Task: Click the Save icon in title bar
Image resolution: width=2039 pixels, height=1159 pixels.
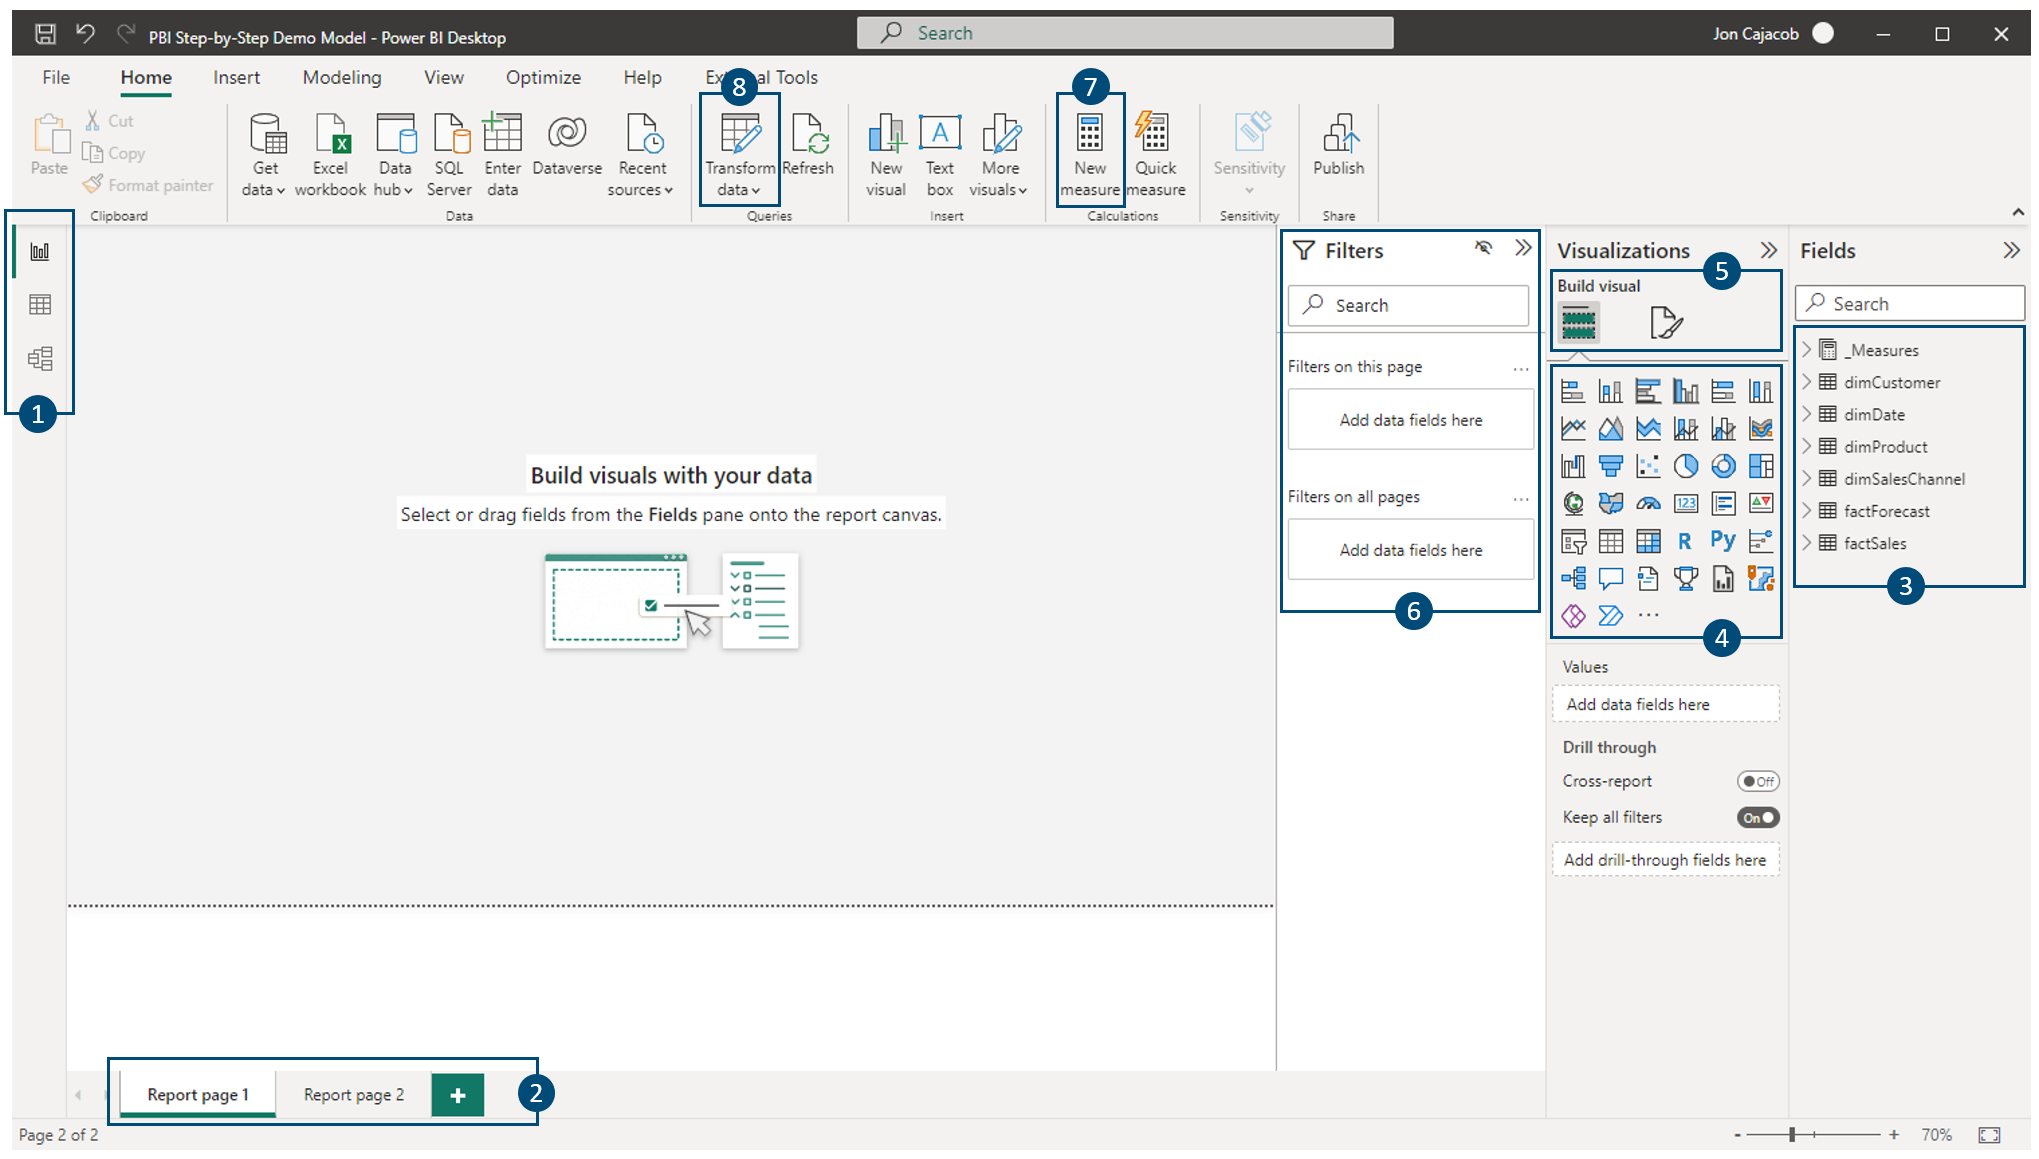Action: pos(45,34)
